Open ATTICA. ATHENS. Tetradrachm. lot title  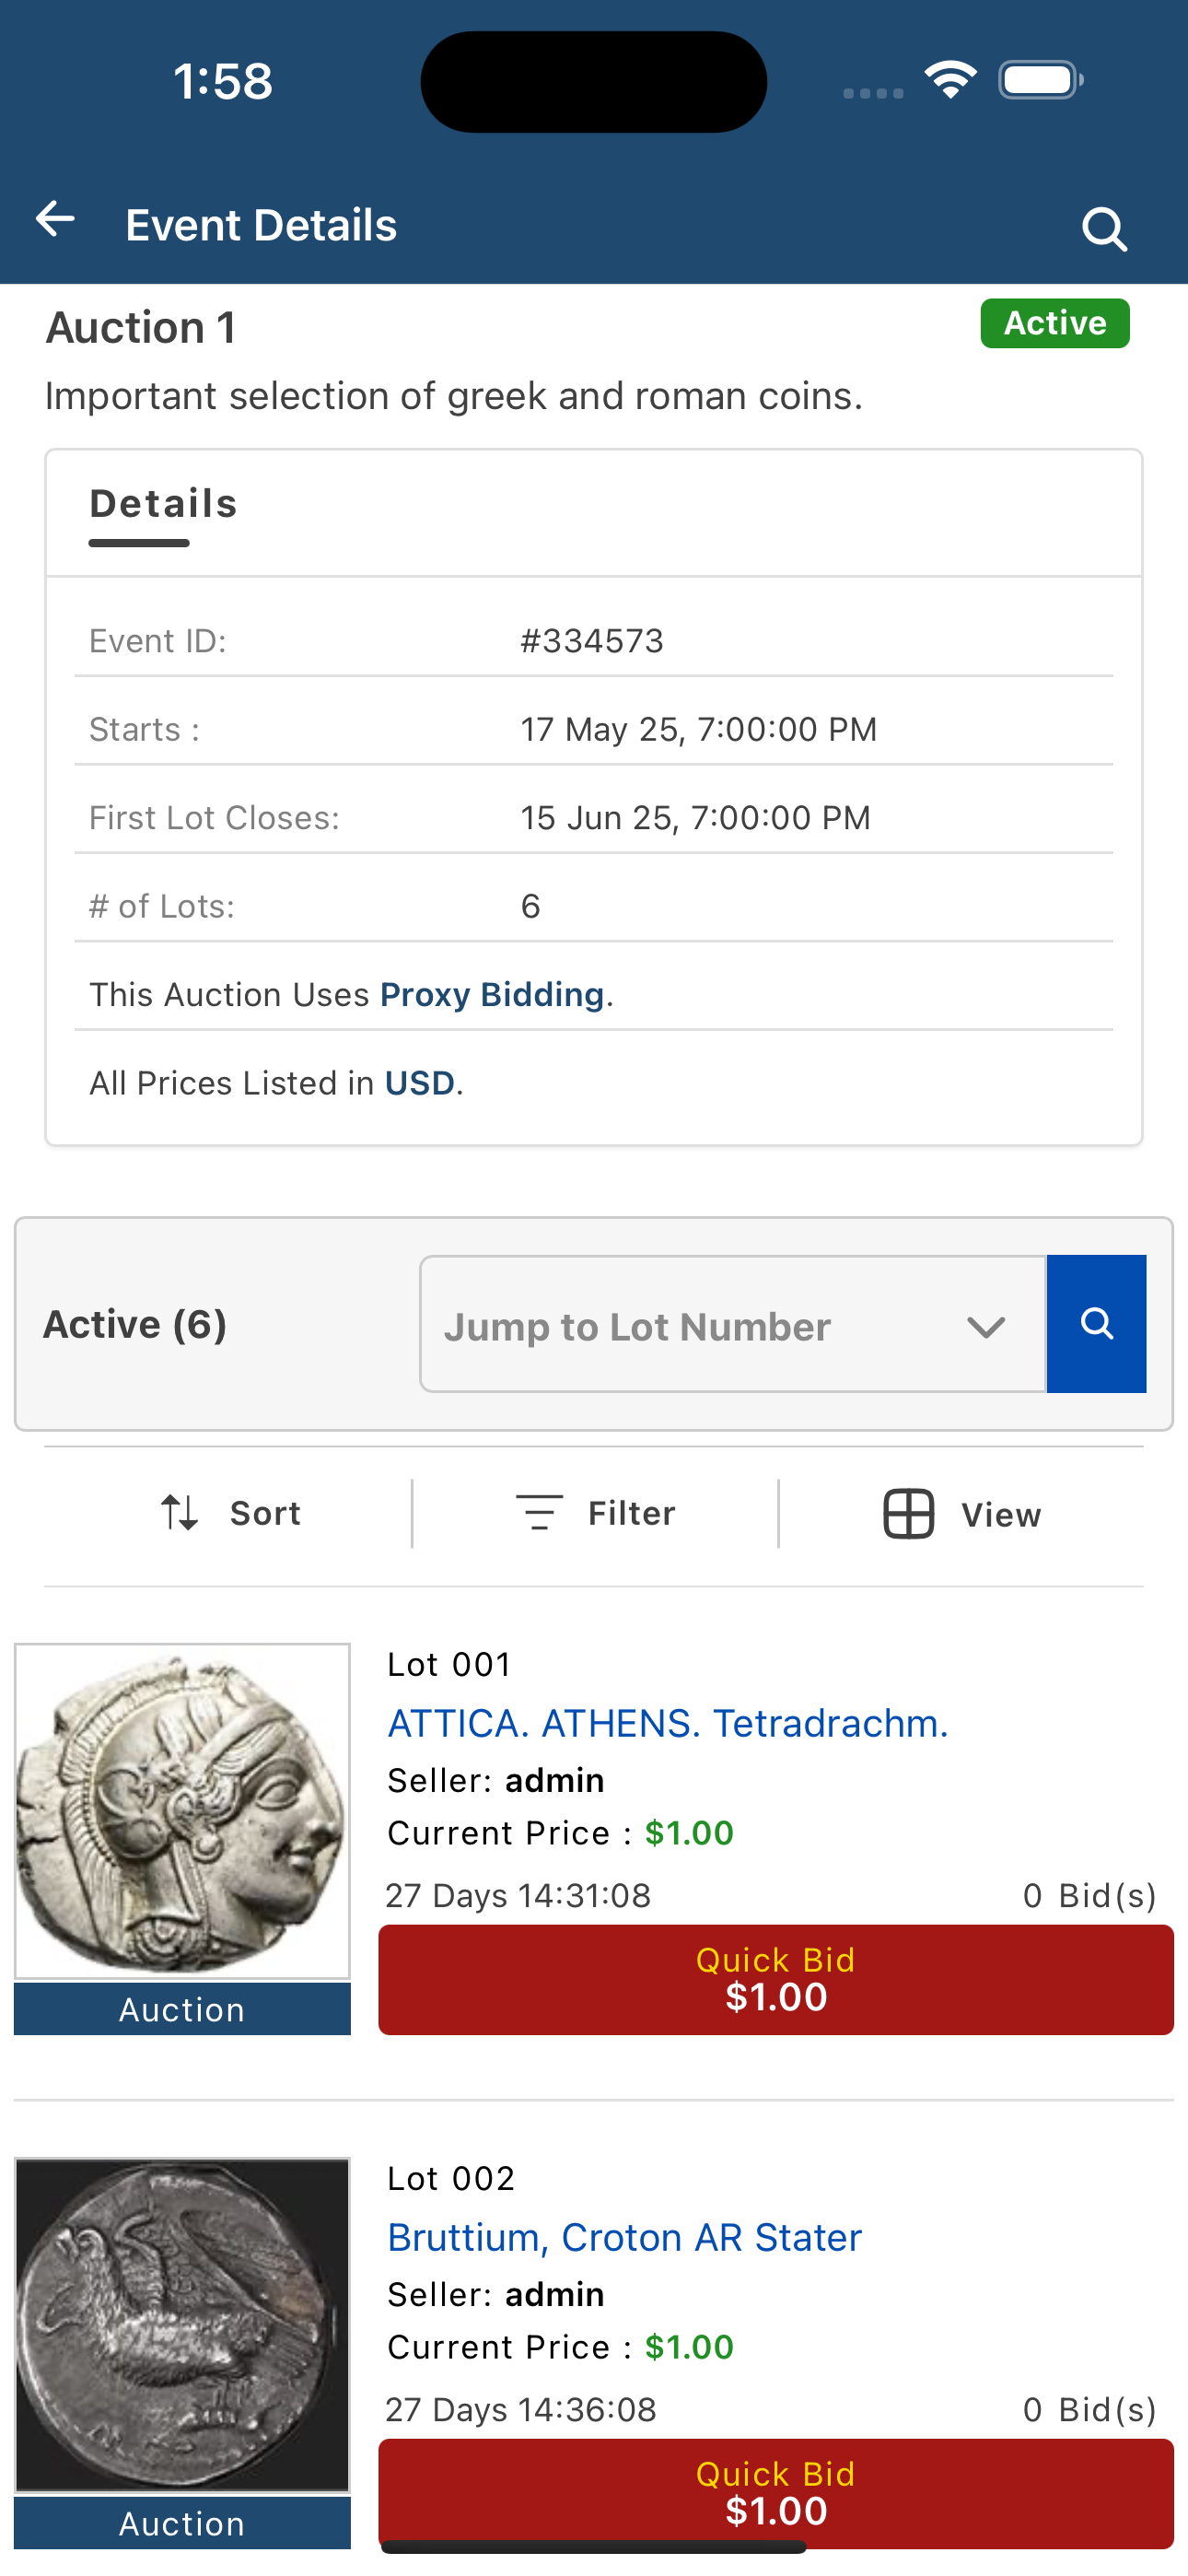[x=668, y=1723]
